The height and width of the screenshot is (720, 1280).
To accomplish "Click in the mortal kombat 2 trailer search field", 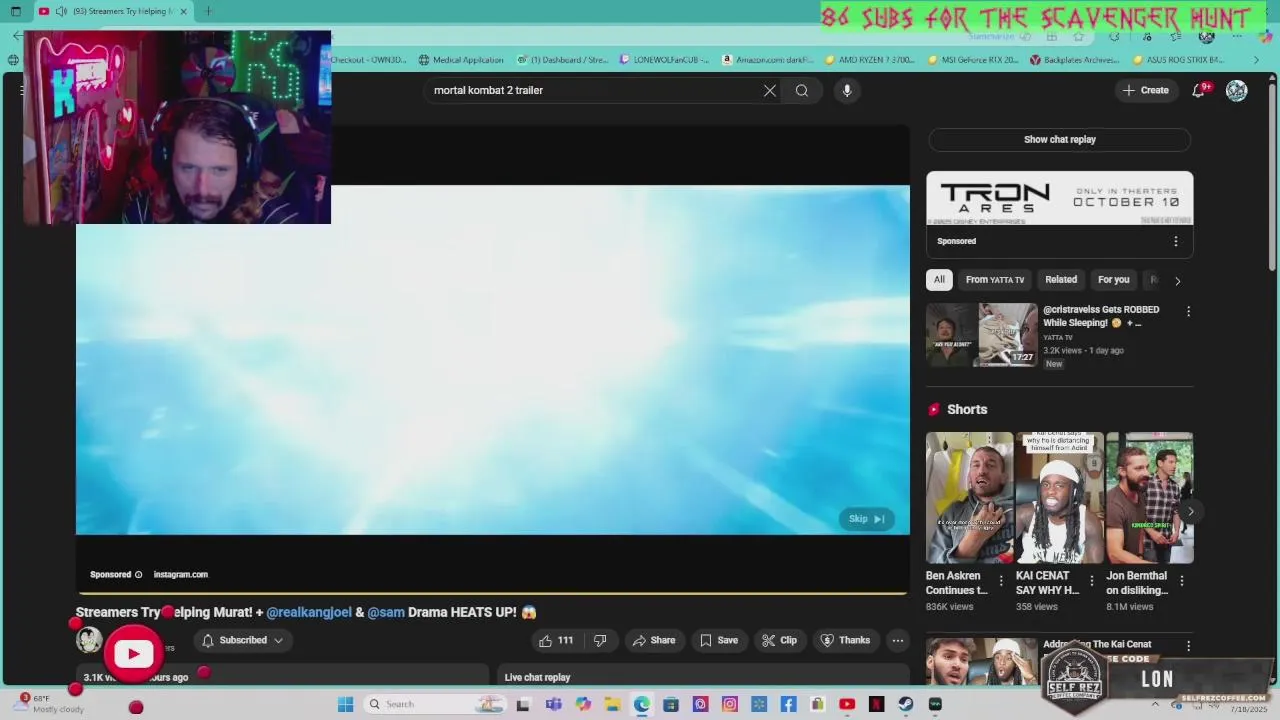I will 595,91.
